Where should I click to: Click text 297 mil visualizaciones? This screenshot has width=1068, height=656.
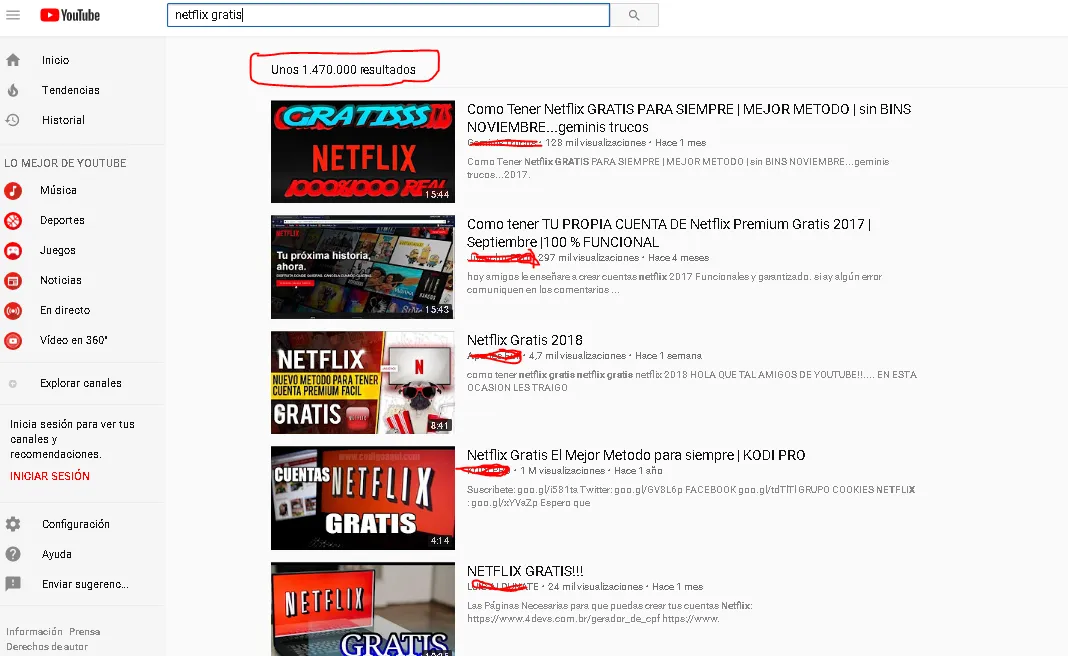[588, 257]
